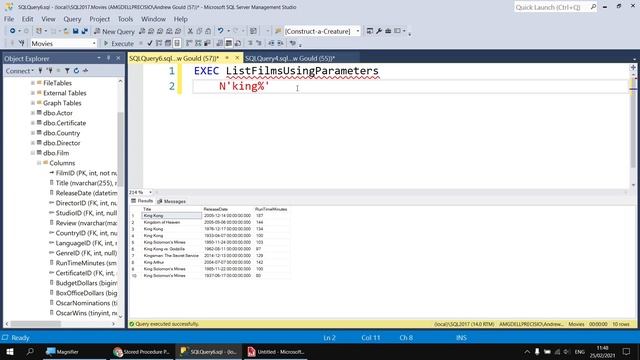The image size is (640, 360).
Task: Click the Cut scissors icon
Action: click(x=190, y=31)
